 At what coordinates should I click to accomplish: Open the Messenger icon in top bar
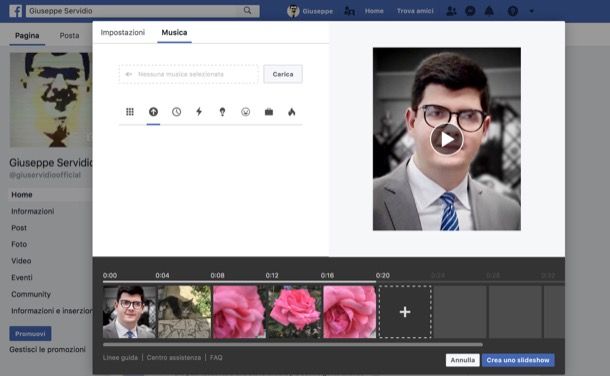[x=470, y=11]
